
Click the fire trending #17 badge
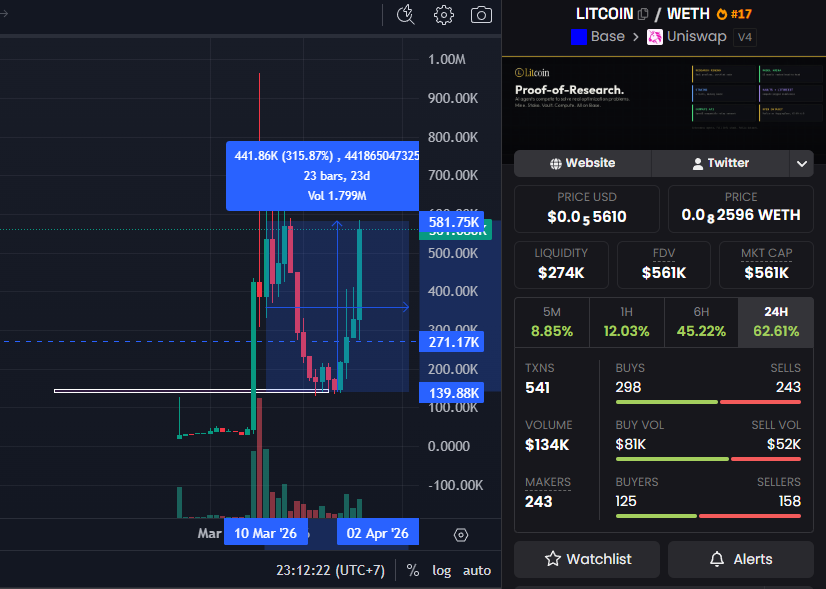(x=734, y=14)
